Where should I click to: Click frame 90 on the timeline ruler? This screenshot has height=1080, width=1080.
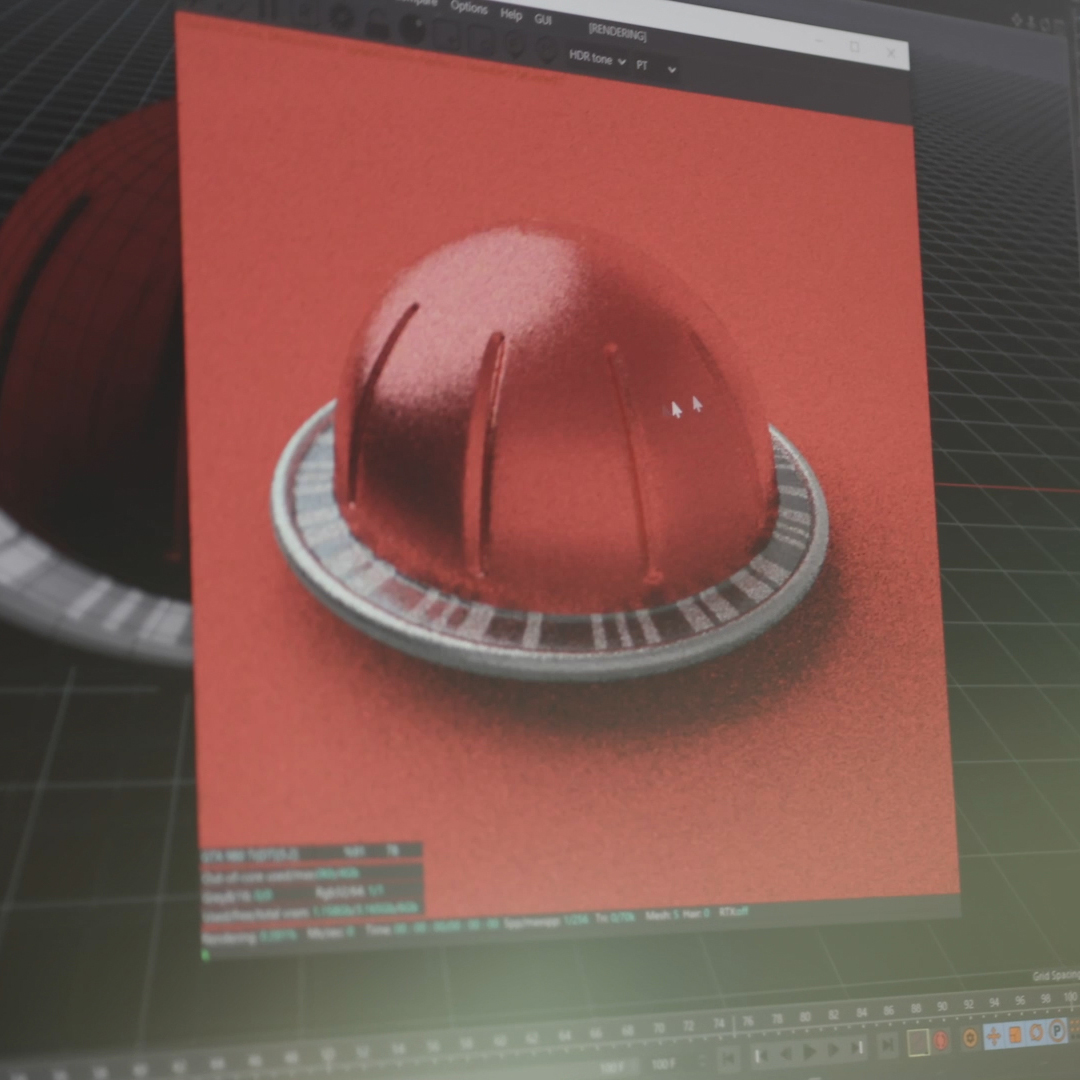click(942, 1007)
